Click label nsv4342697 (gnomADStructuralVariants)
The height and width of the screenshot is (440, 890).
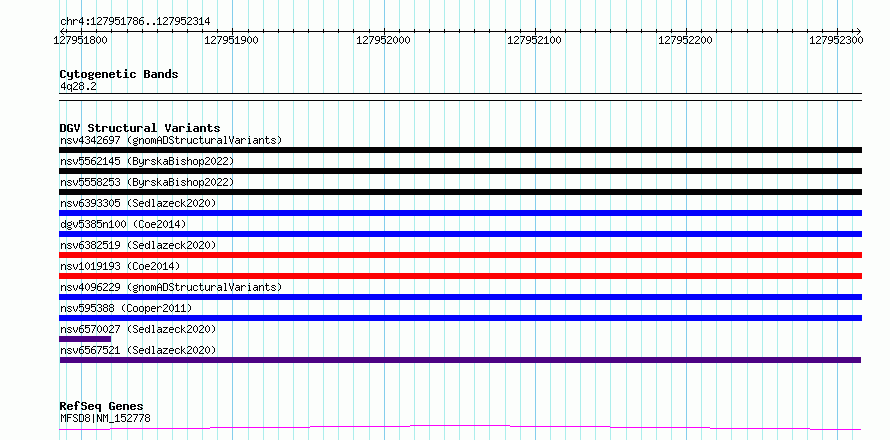pos(171,140)
